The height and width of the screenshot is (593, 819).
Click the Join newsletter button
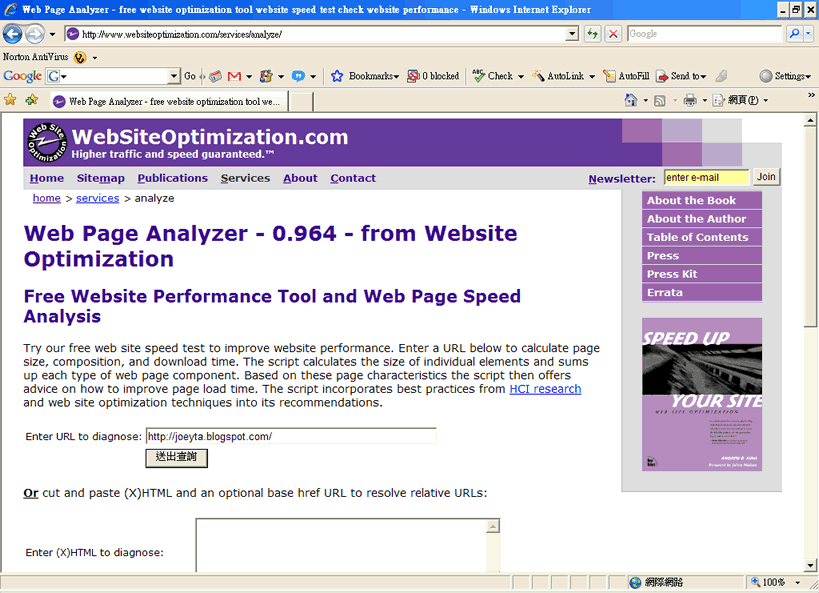coord(766,177)
